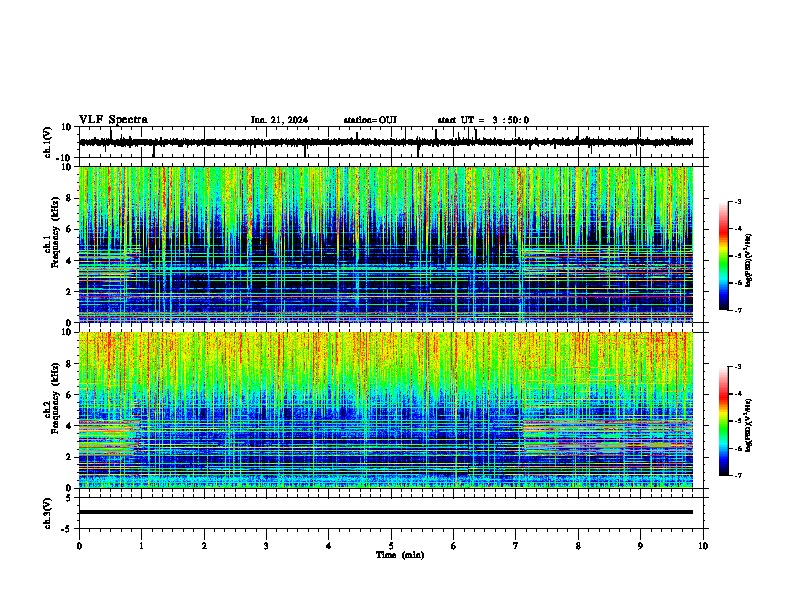792x612 pixels.
Task: Click the "-3" label on ch.2 color bar
Action: tap(737, 367)
